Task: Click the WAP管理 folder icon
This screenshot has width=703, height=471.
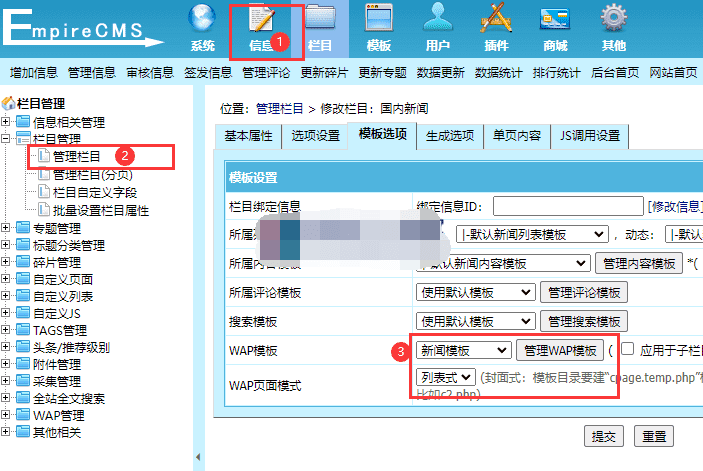Action: pos(23,415)
